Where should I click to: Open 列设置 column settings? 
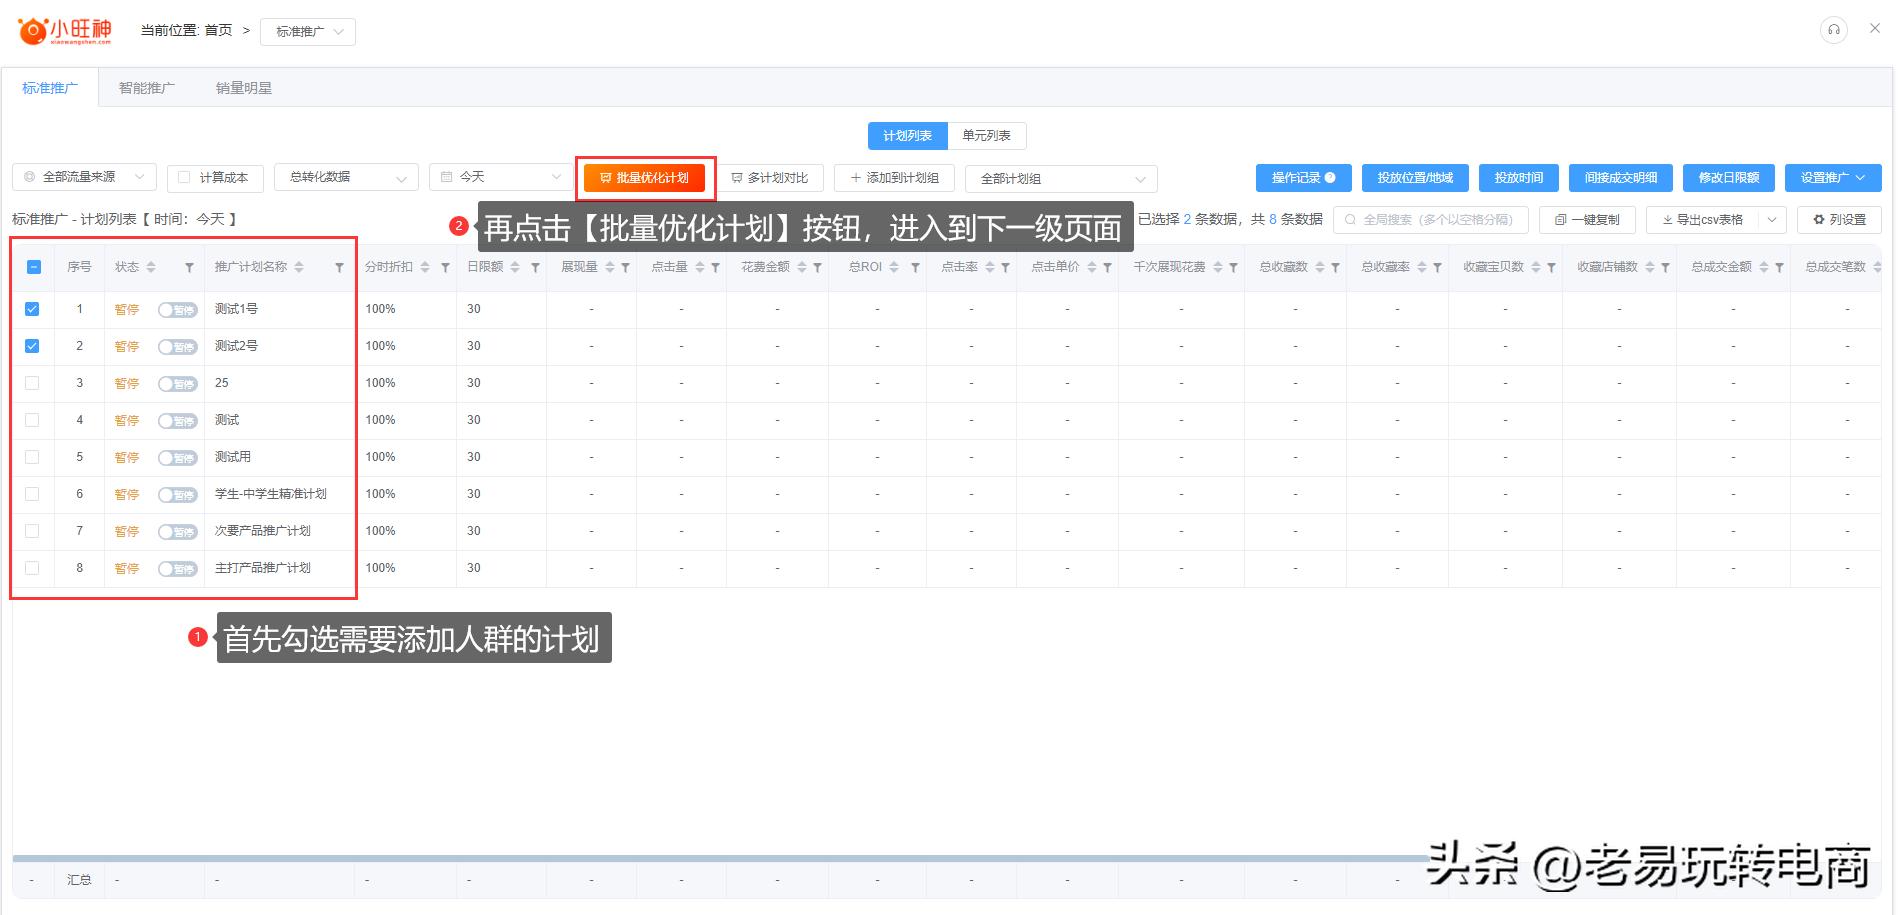coord(1839,220)
